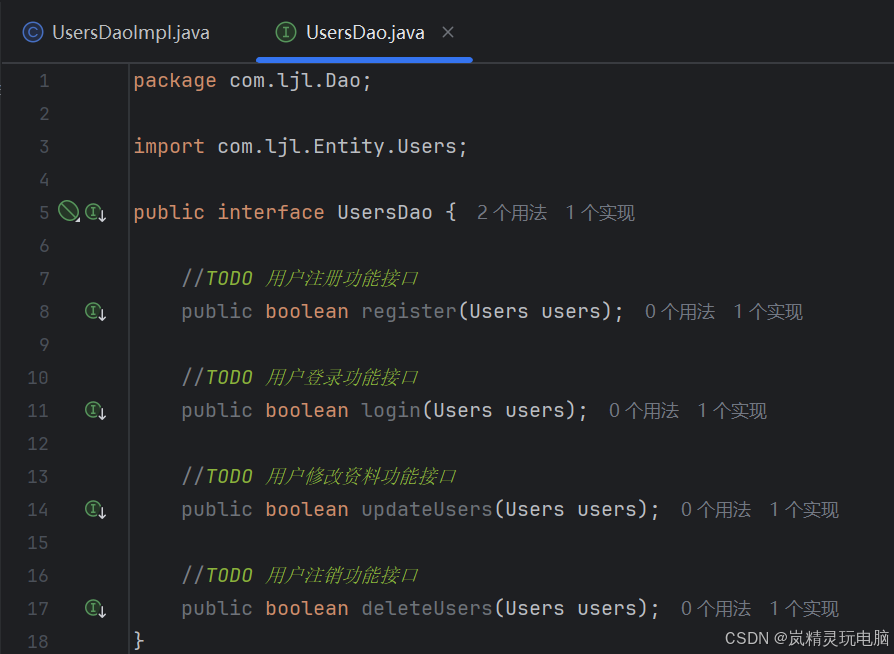Go to register implementation gutter icon line 8
The image size is (894, 654).
coord(95,311)
